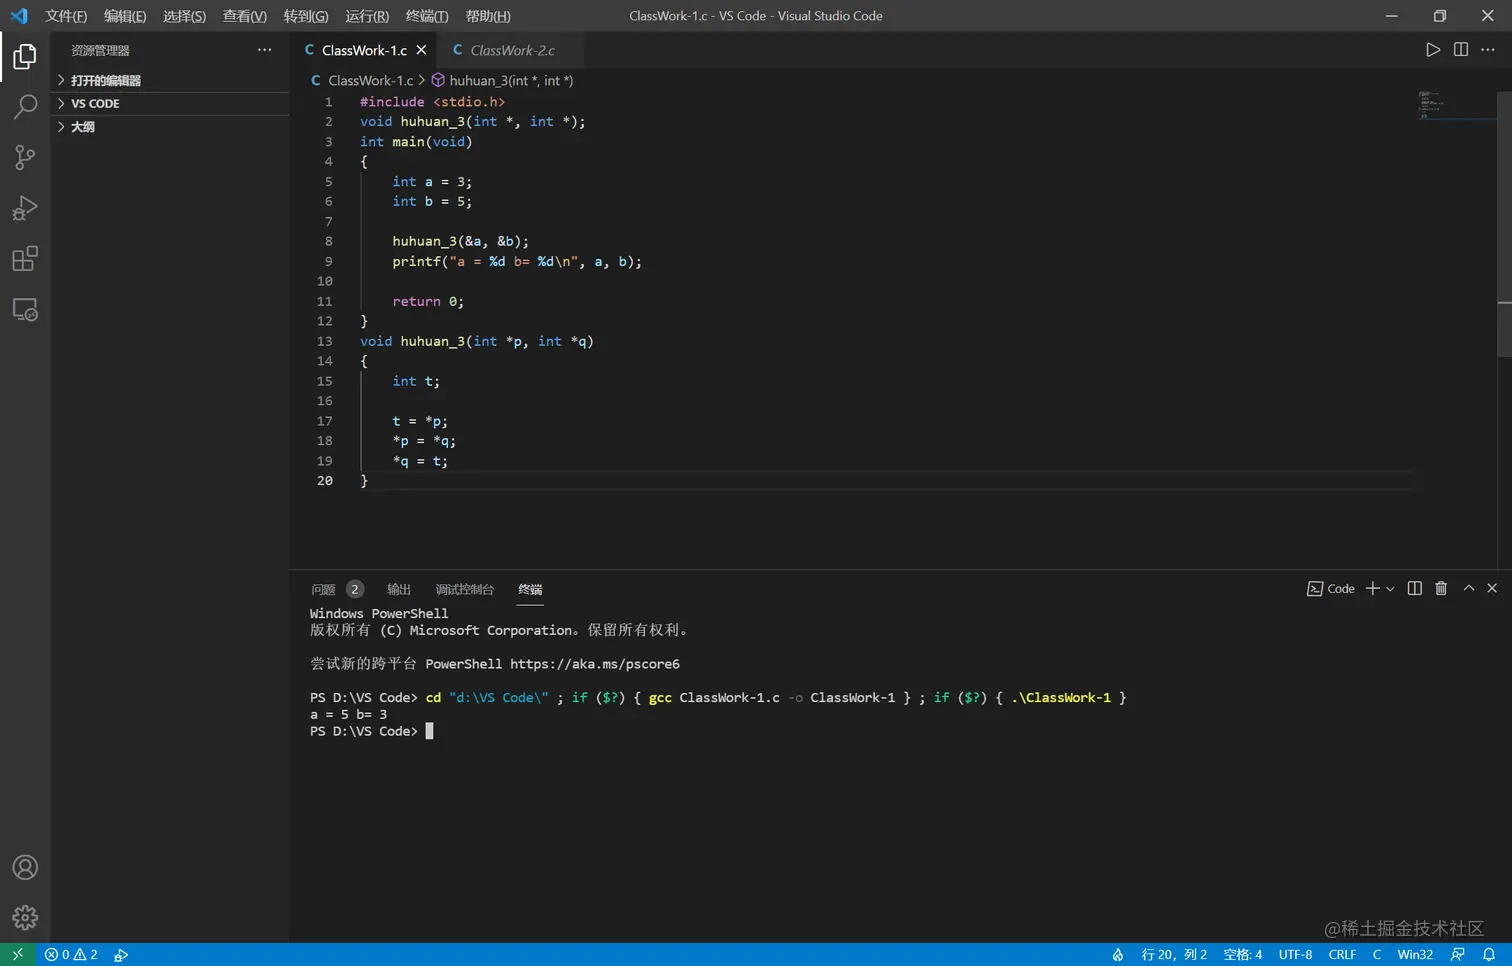The width and height of the screenshot is (1512, 966).
Task: Open the 查看(V) menu
Action: tap(245, 16)
